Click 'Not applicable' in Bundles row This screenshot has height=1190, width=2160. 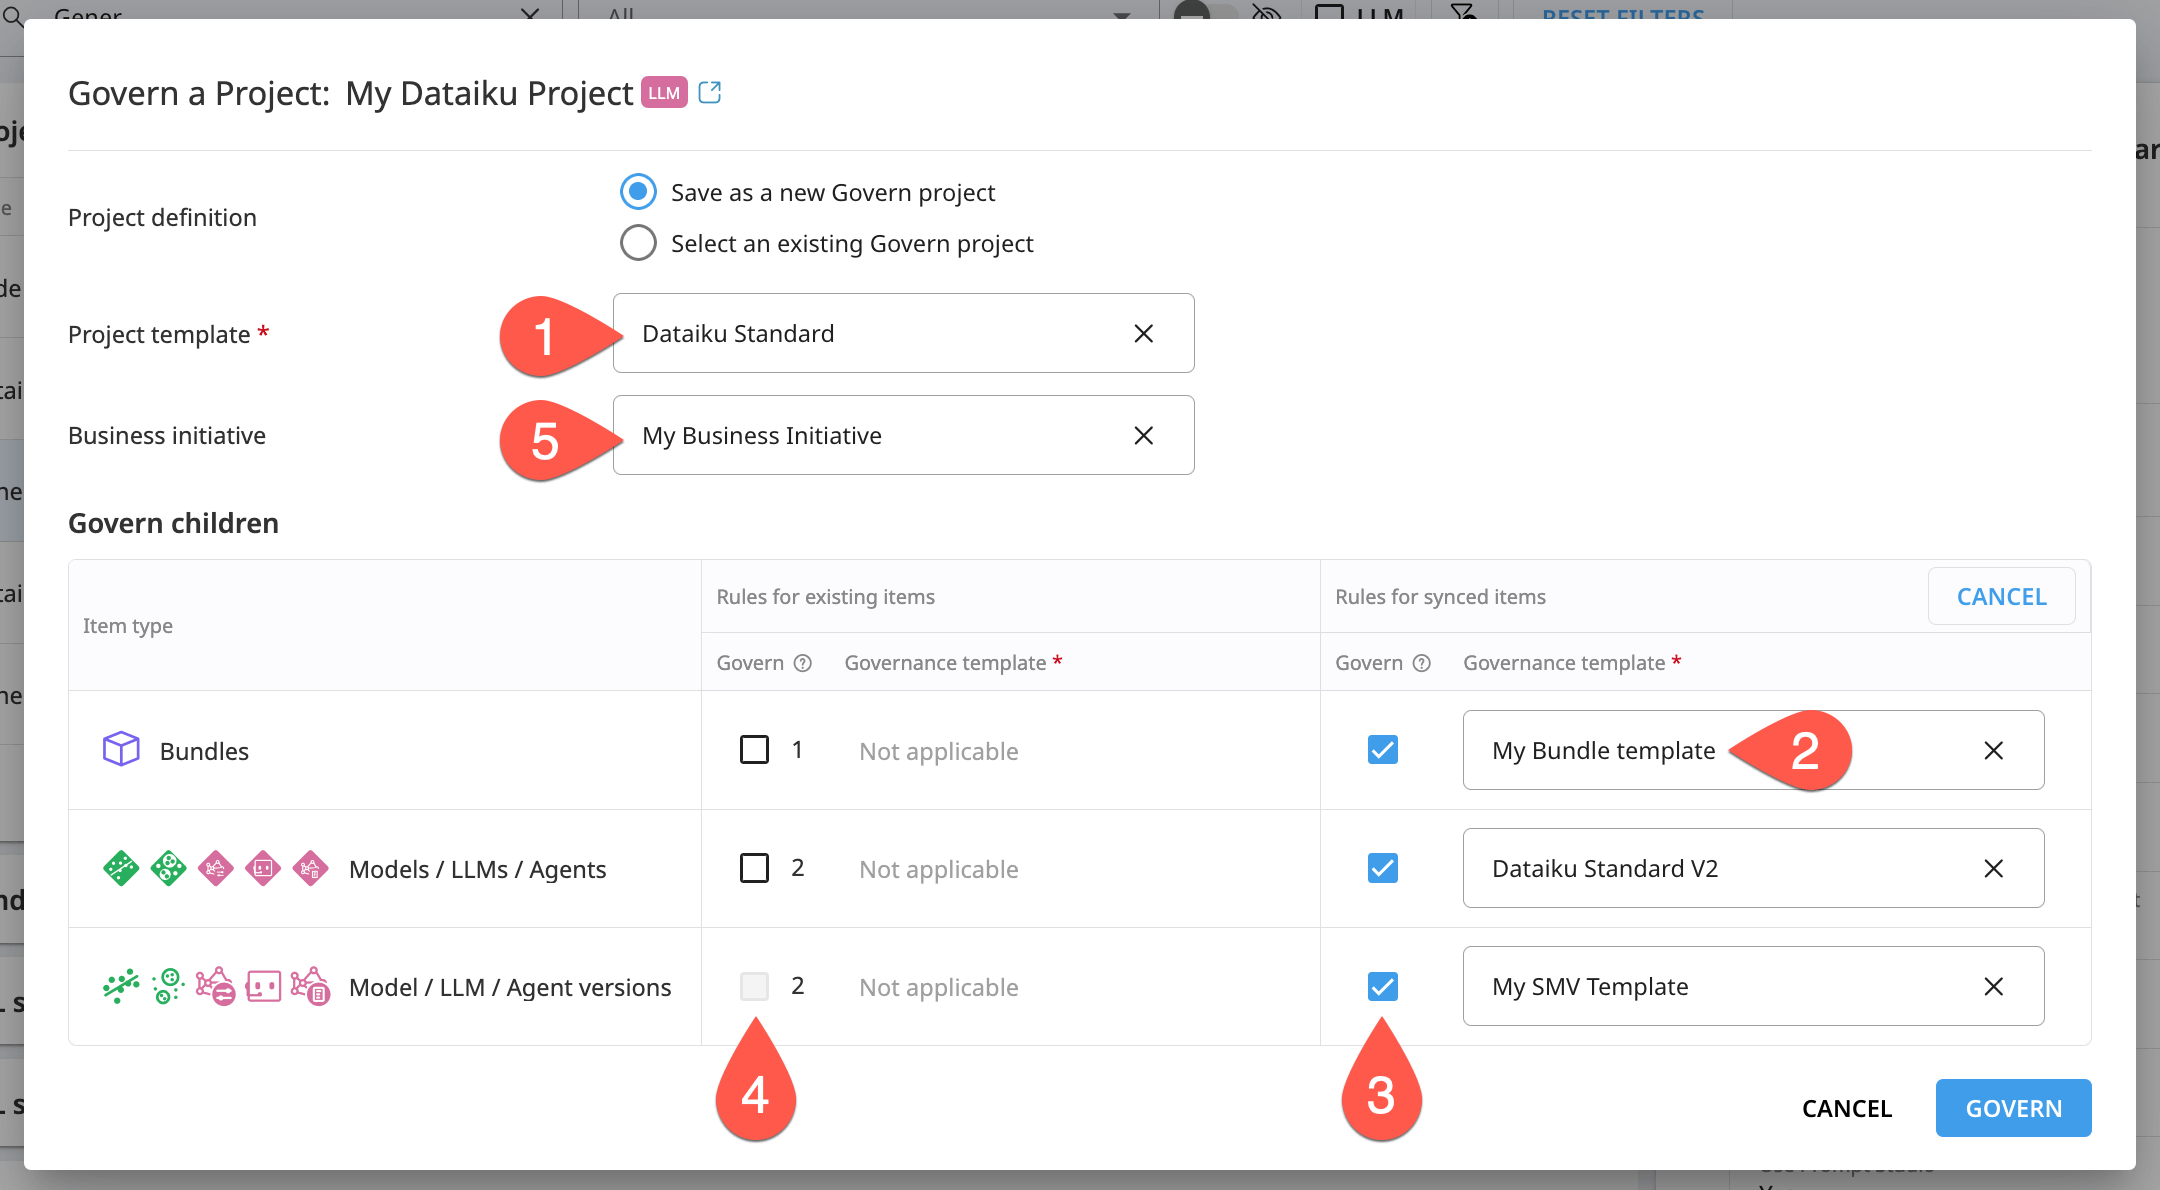coord(939,751)
